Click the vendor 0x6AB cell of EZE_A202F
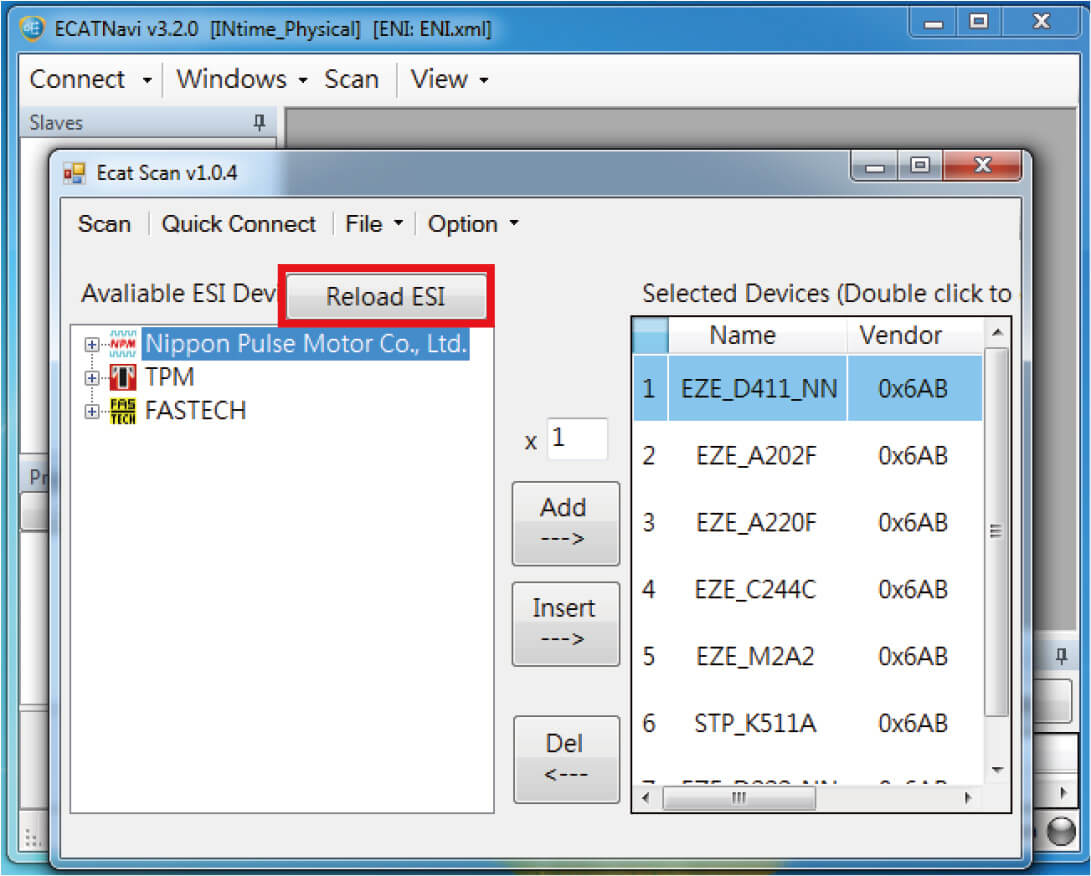 tap(914, 456)
